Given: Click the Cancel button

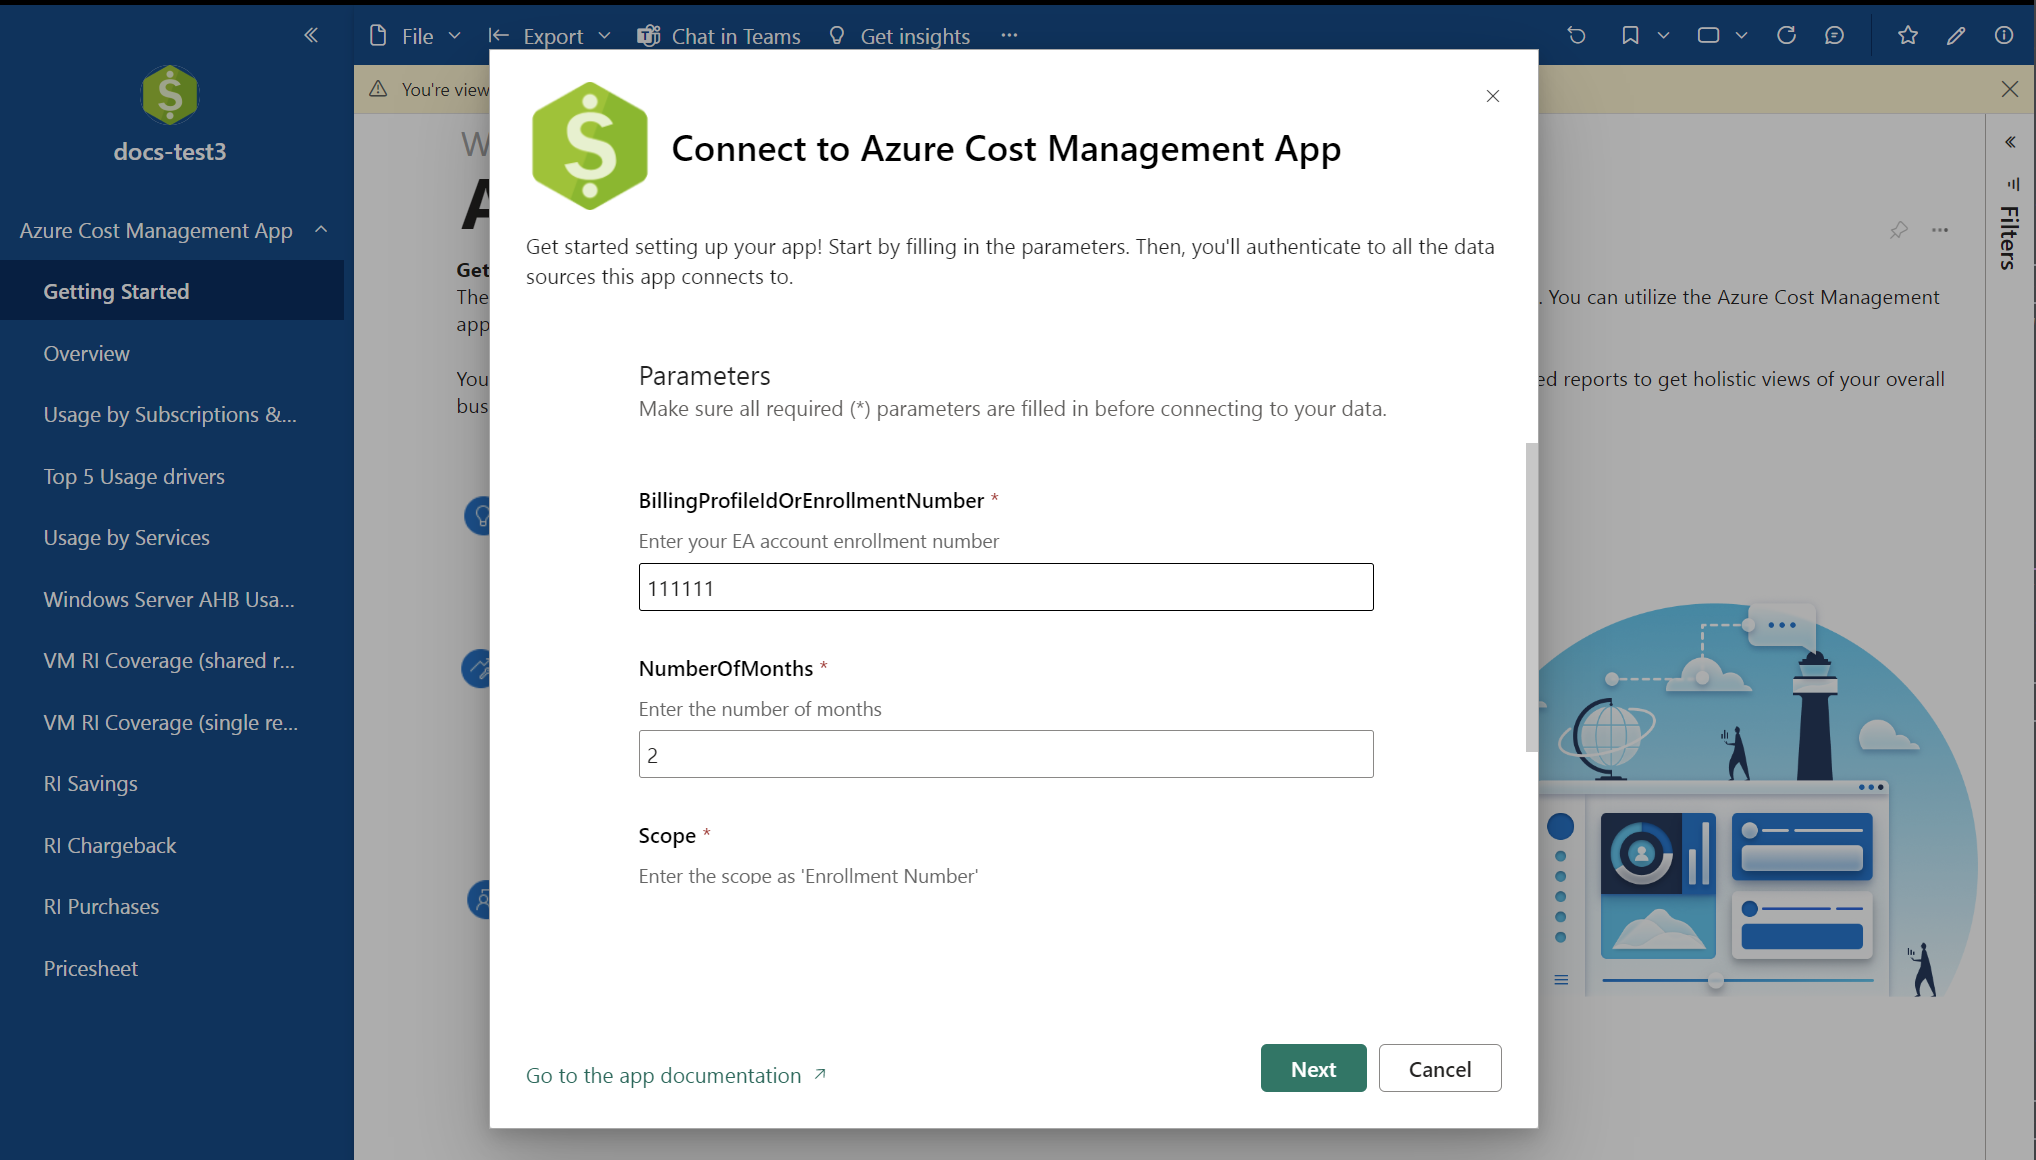Looking at the screenshot, I should (1439, 1069).
